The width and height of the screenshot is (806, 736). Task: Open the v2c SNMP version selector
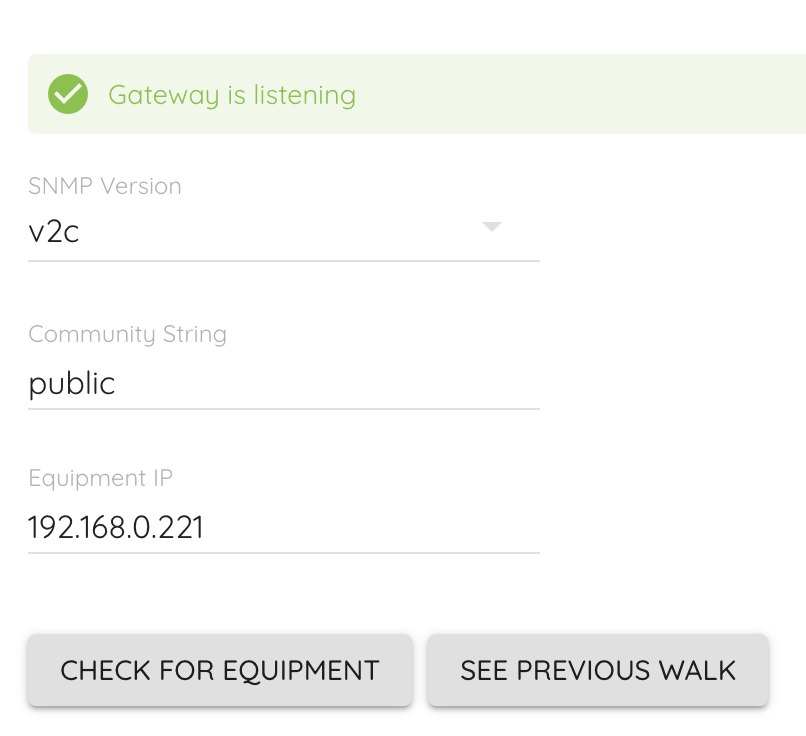283,233
